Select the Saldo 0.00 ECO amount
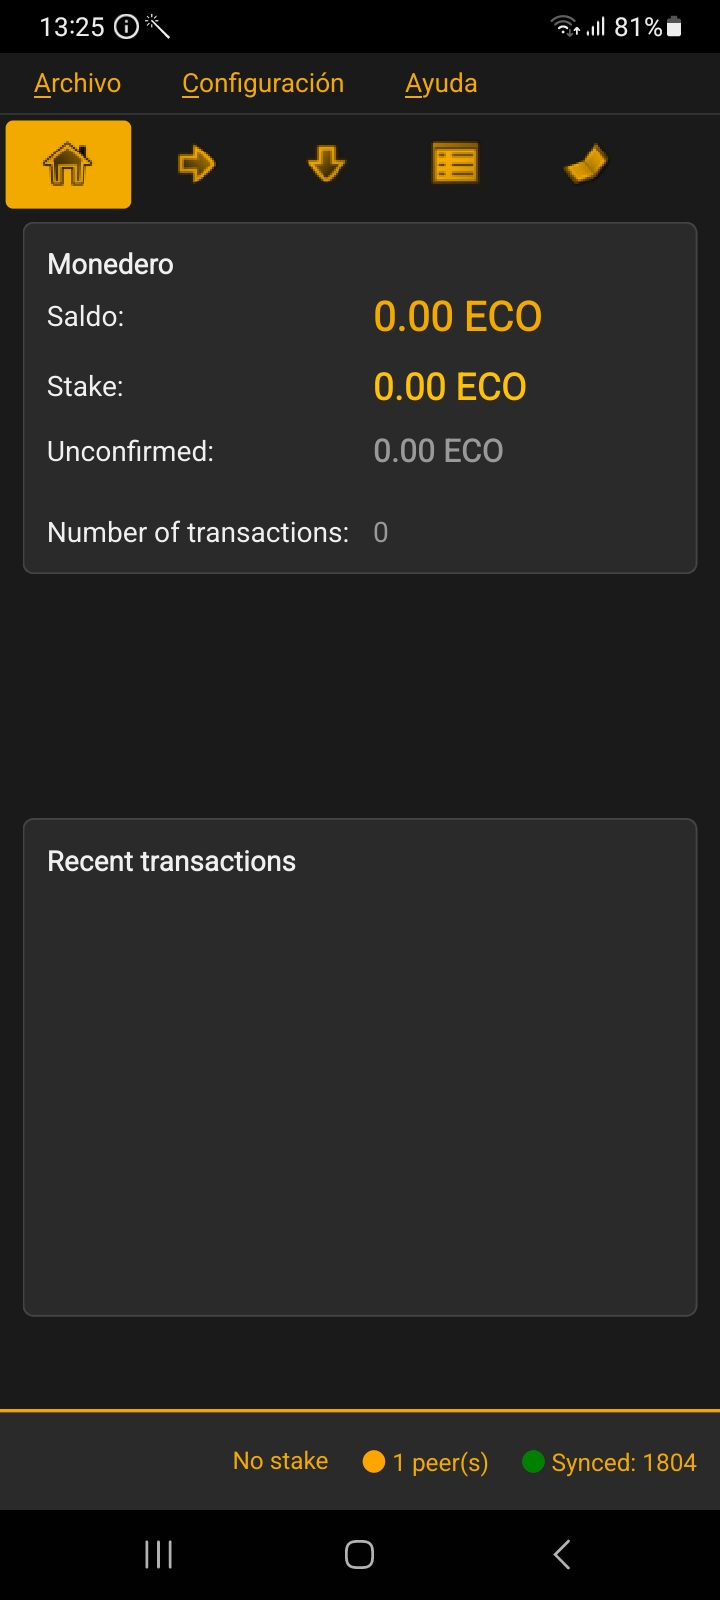This screenshot has height=1600, width=720. (x=457, y=317)
